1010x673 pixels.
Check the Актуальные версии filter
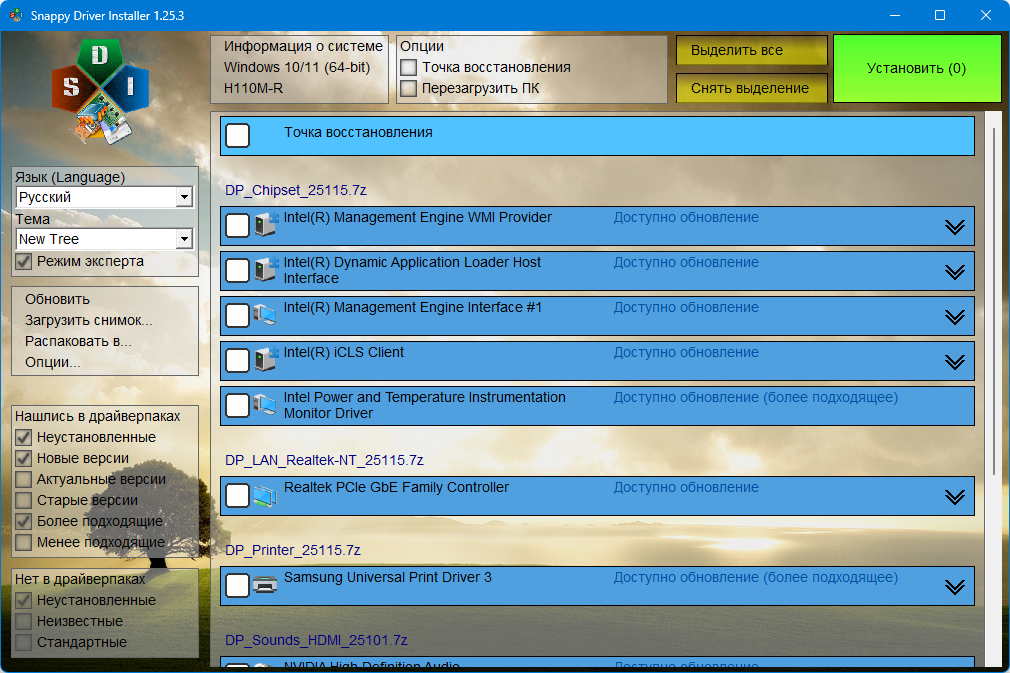point(24,480)
